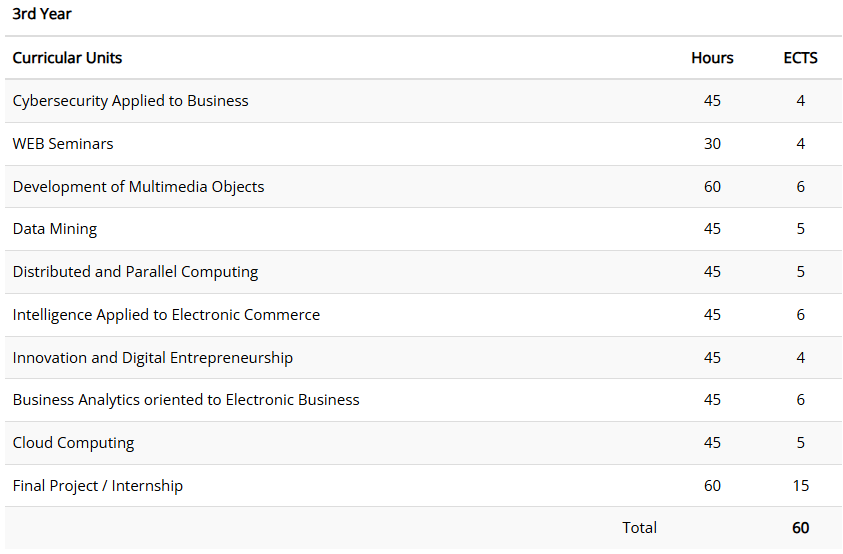Select Business Analytics oriented to Electronic Business
843x554 pixels.
(x=186, y=400)
